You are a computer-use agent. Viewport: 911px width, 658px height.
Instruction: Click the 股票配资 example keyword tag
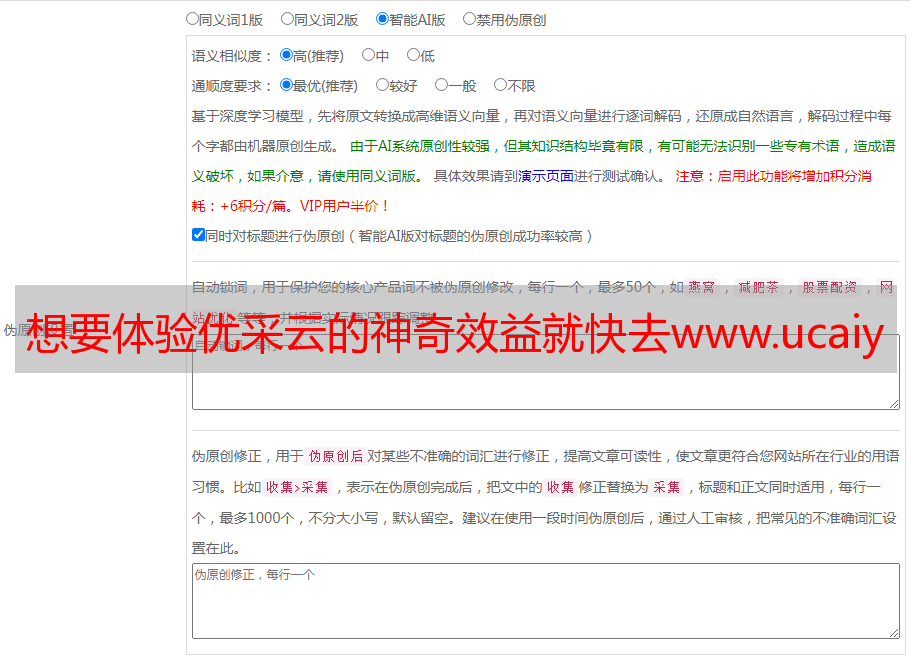pos(830,287)
